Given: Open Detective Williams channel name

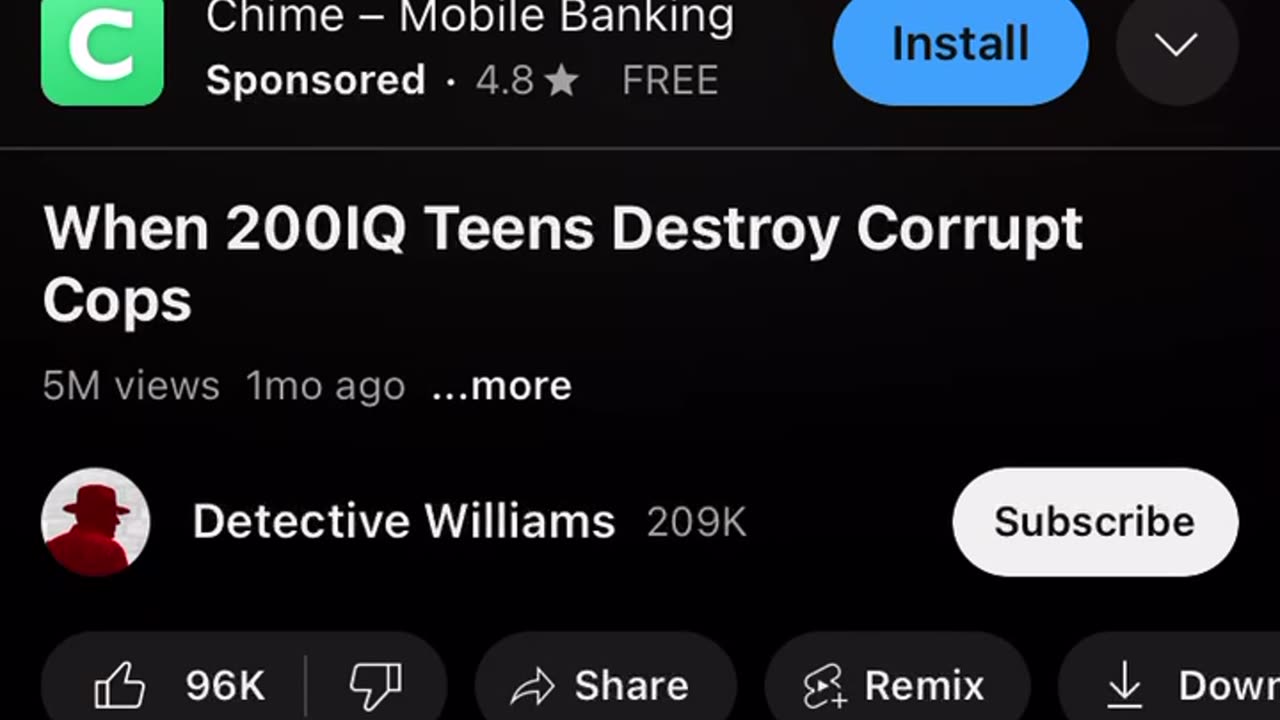Looking at the screenshot, I should click(404, 522).
